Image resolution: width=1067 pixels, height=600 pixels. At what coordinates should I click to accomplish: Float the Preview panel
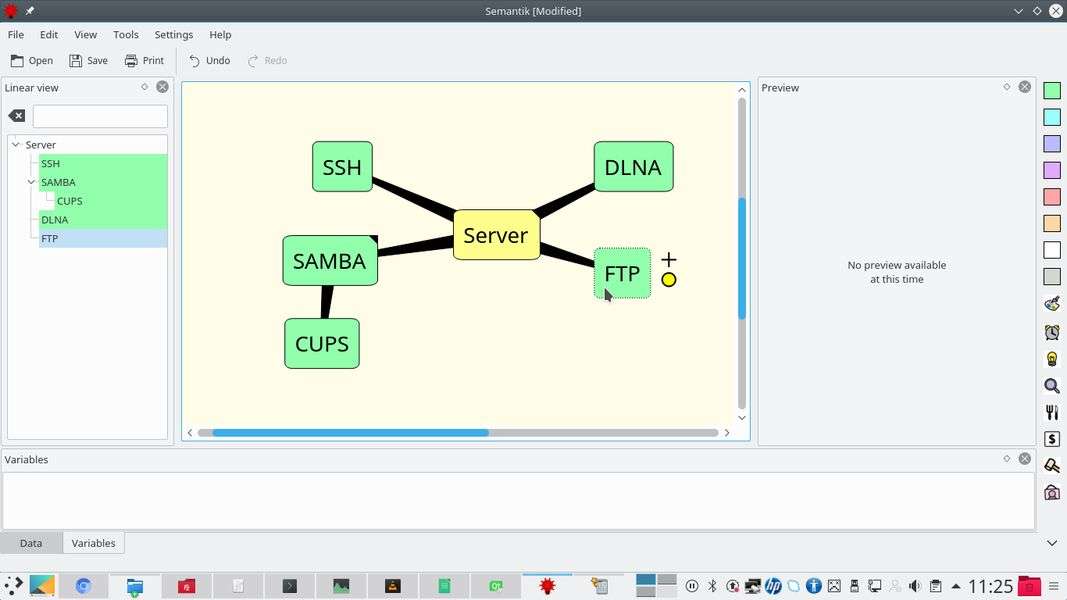1006,87
